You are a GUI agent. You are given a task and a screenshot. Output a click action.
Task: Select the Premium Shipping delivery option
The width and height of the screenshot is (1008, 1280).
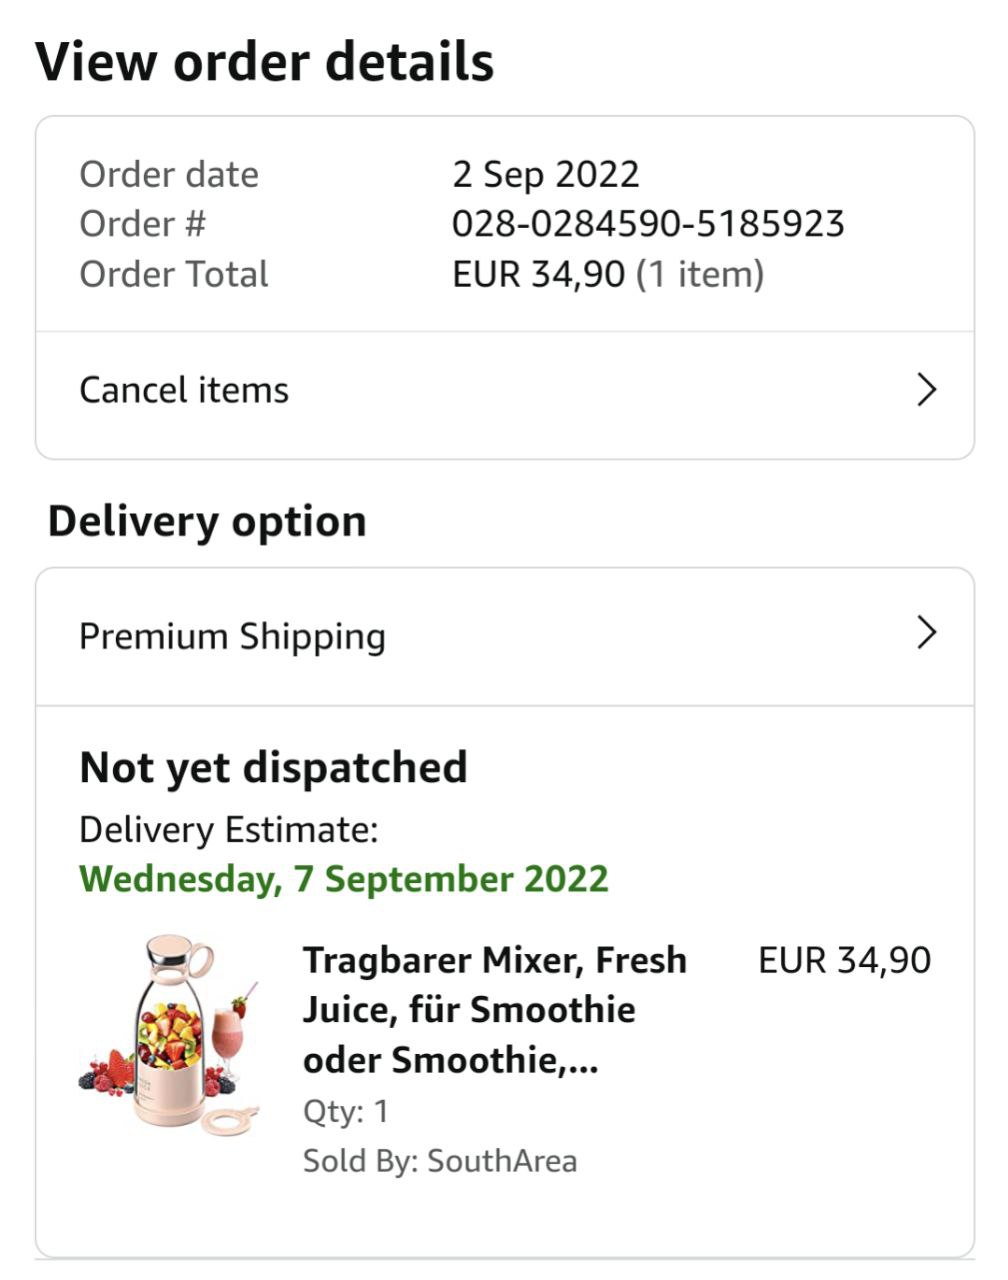click(x=232, y=637)
